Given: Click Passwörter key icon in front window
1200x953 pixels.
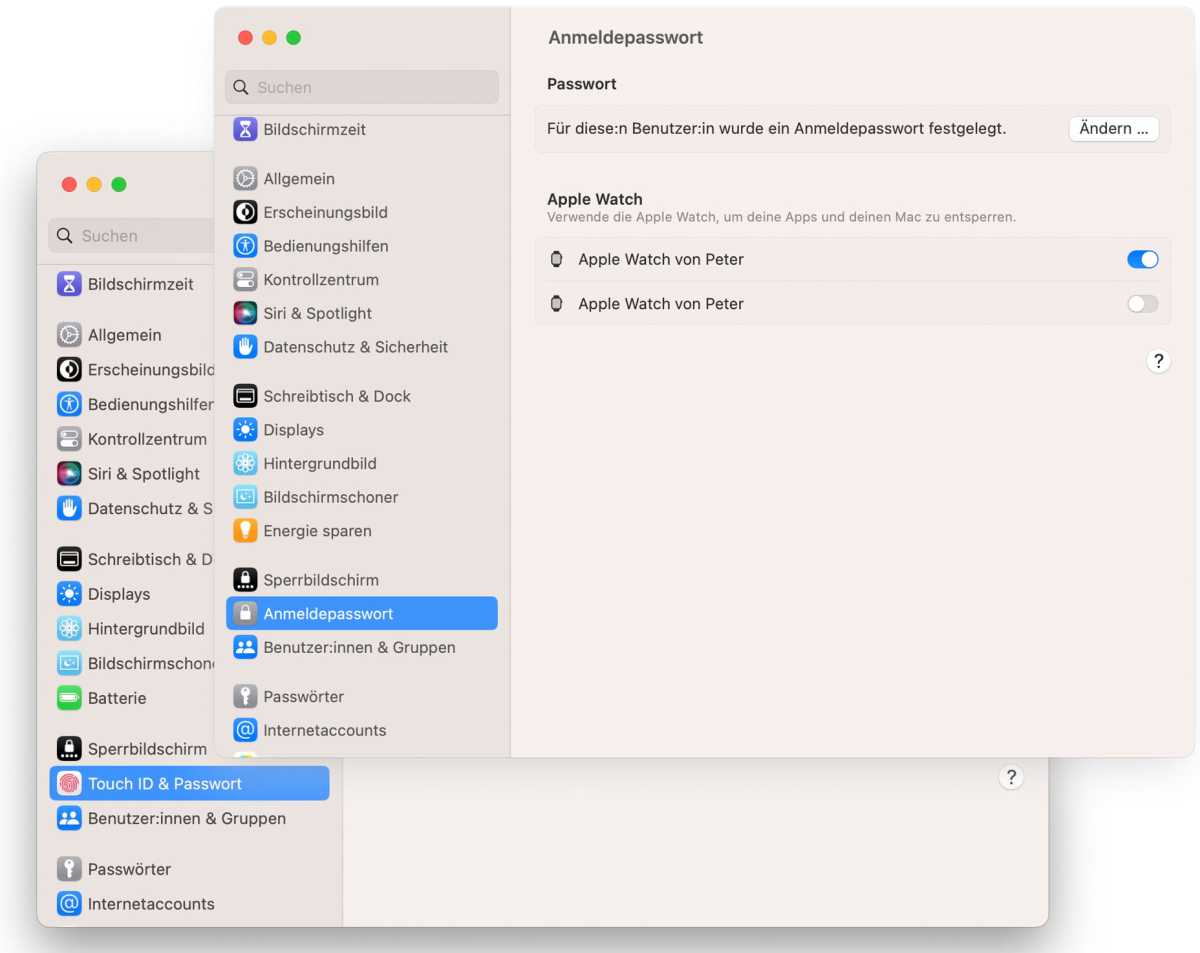Looking at the screenshot, I should click(x=245, y=697).
